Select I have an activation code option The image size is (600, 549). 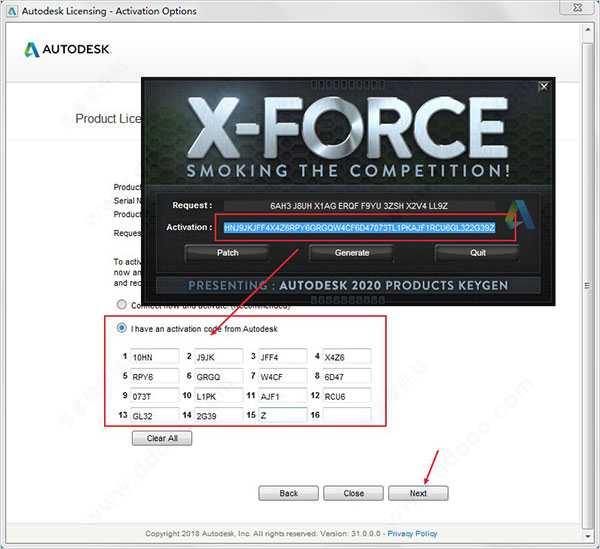click(x=122, y=328)
